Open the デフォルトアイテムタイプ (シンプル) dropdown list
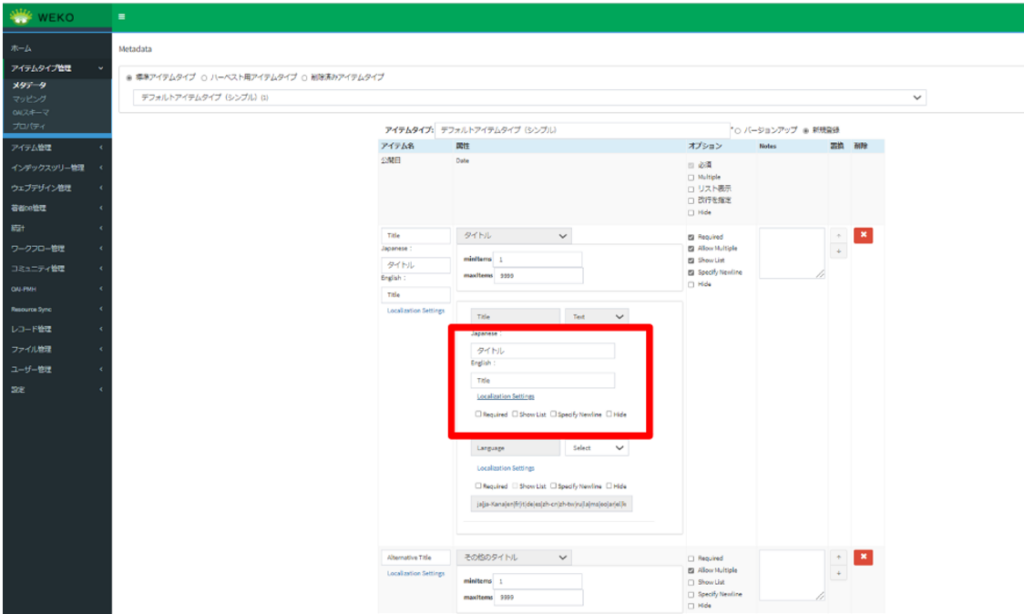Viewport: 1024px width, 614px height. coord(530,98)
